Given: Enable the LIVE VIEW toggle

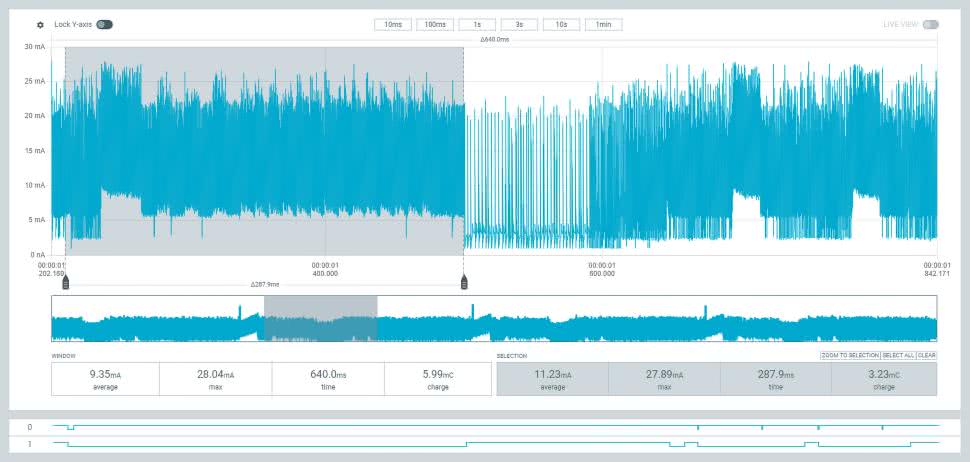Looking at the screenshot, I should (x=930, y=25).
